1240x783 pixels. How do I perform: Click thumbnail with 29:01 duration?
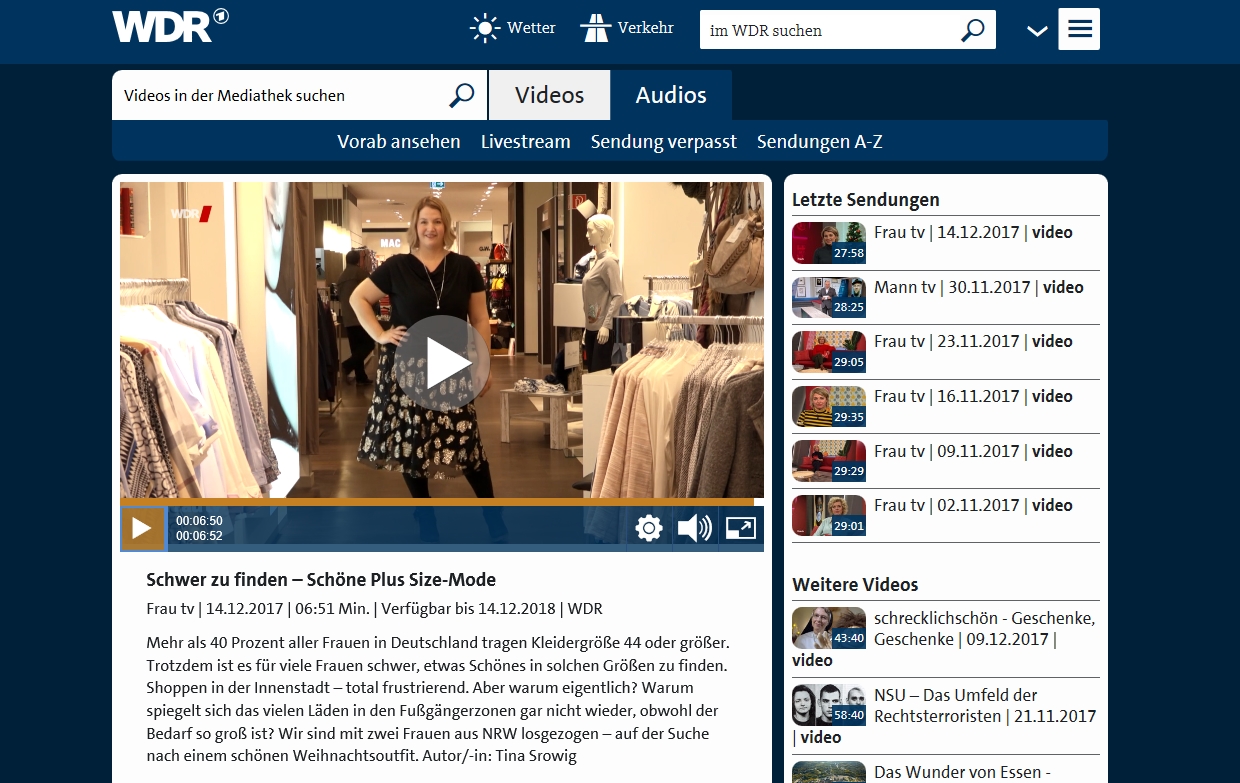[829, 516]
